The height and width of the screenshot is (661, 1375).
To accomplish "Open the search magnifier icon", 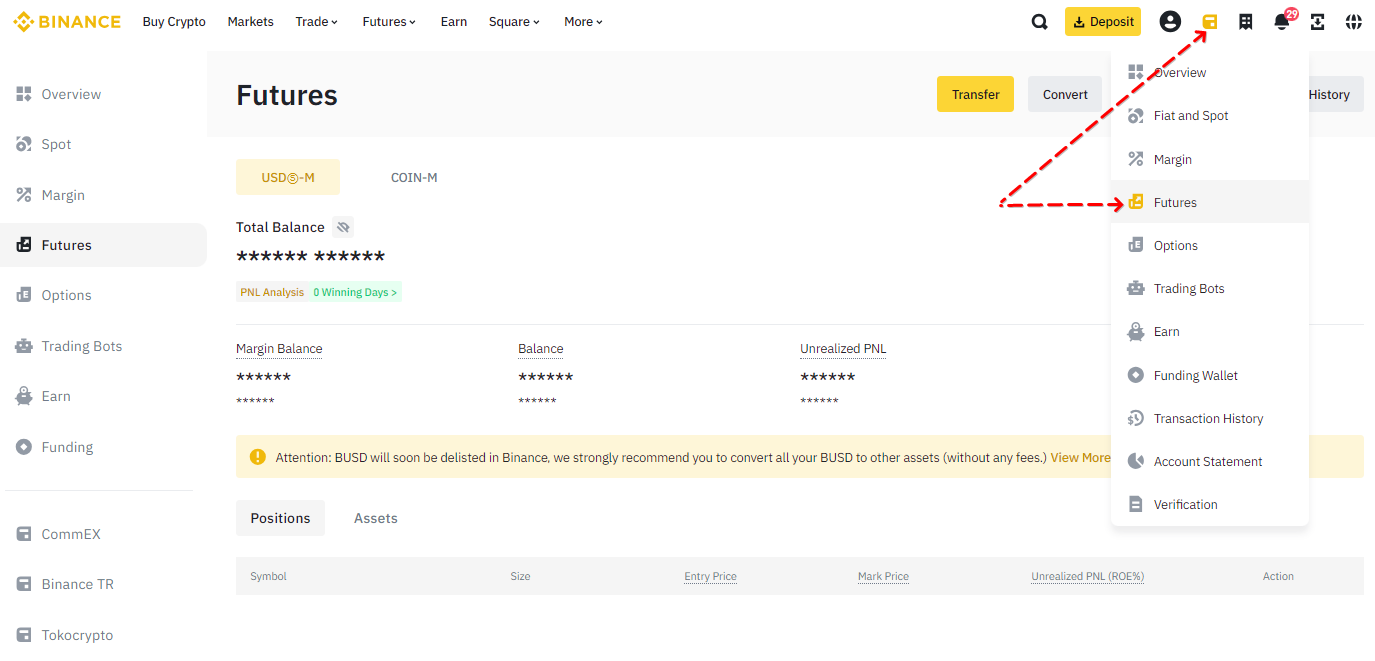I will pos(1040,22).
